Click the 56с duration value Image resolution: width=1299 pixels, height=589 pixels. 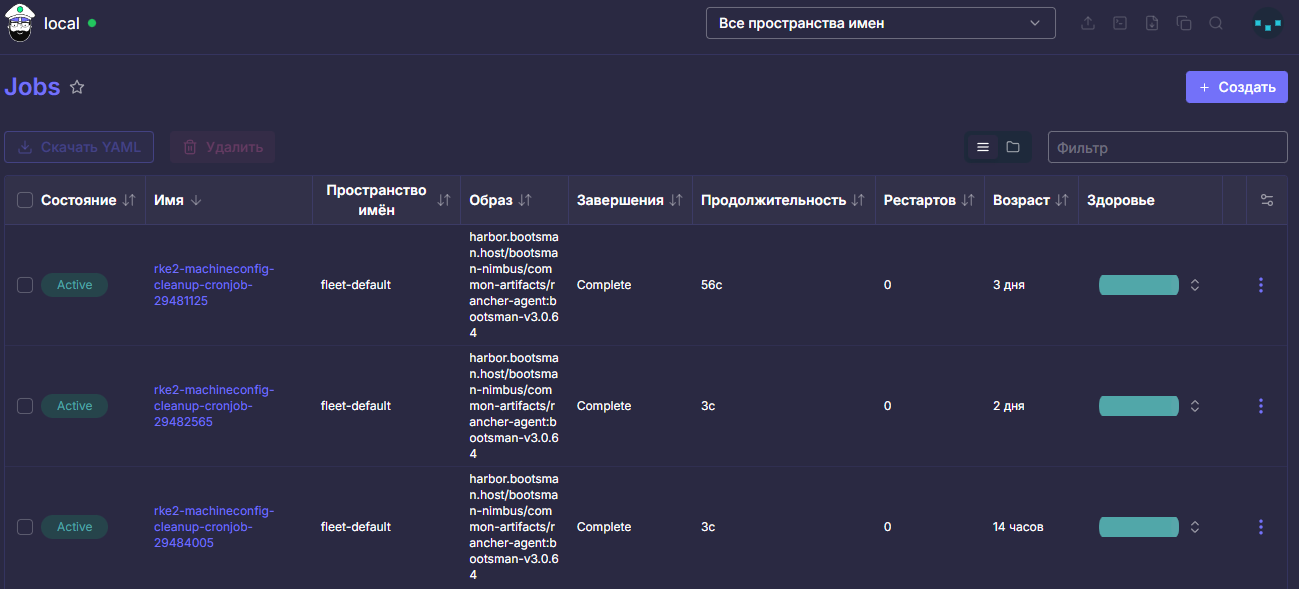point(712,285)
